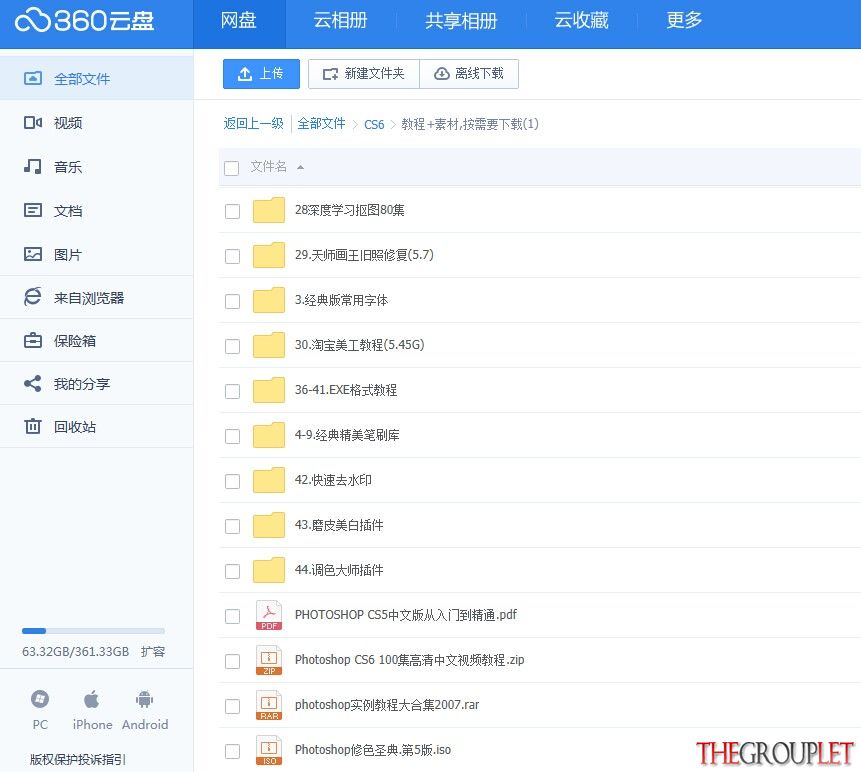Image resolution: width=861 pixels, height=772 pixels.
Task: Click the 回收站 trash icon
Action: coord(33,427)
